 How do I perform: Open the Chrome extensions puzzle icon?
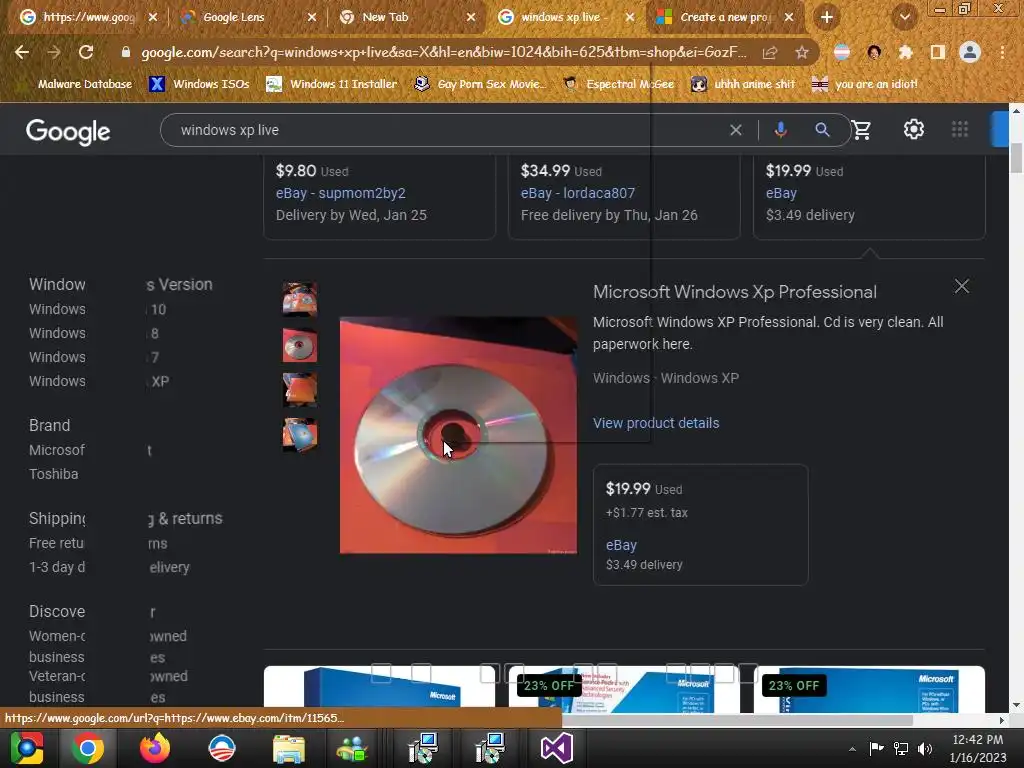[x=905, y=52]
